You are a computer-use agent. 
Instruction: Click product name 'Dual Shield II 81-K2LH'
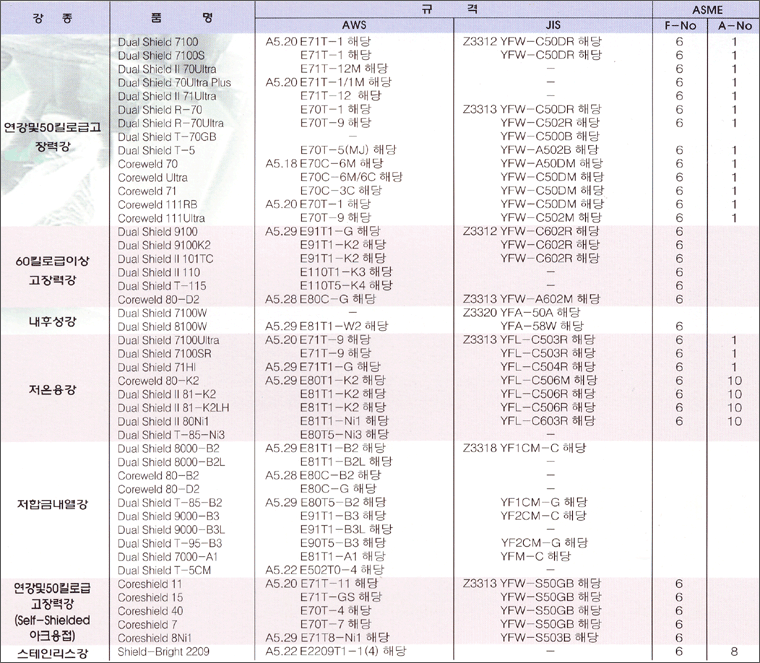174,408
